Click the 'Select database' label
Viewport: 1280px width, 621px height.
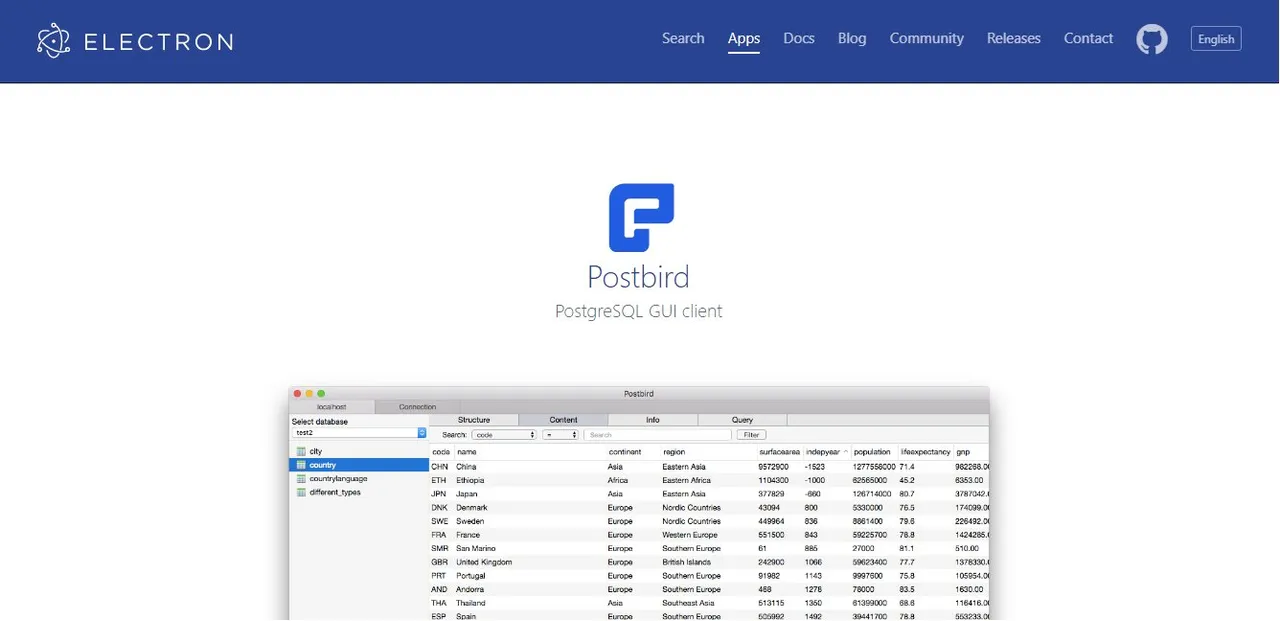pos(320,422)
